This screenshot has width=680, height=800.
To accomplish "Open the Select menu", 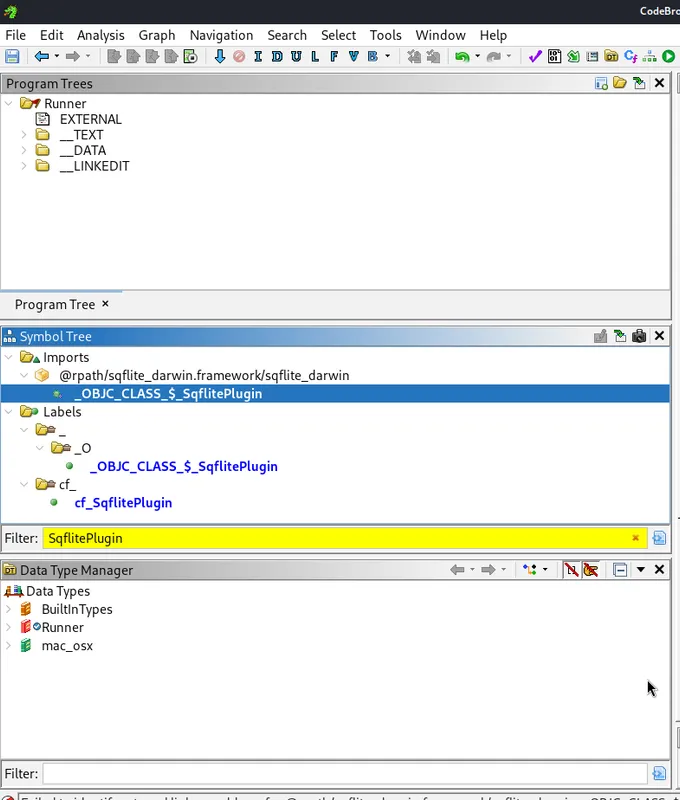I will tap(338, 35).
